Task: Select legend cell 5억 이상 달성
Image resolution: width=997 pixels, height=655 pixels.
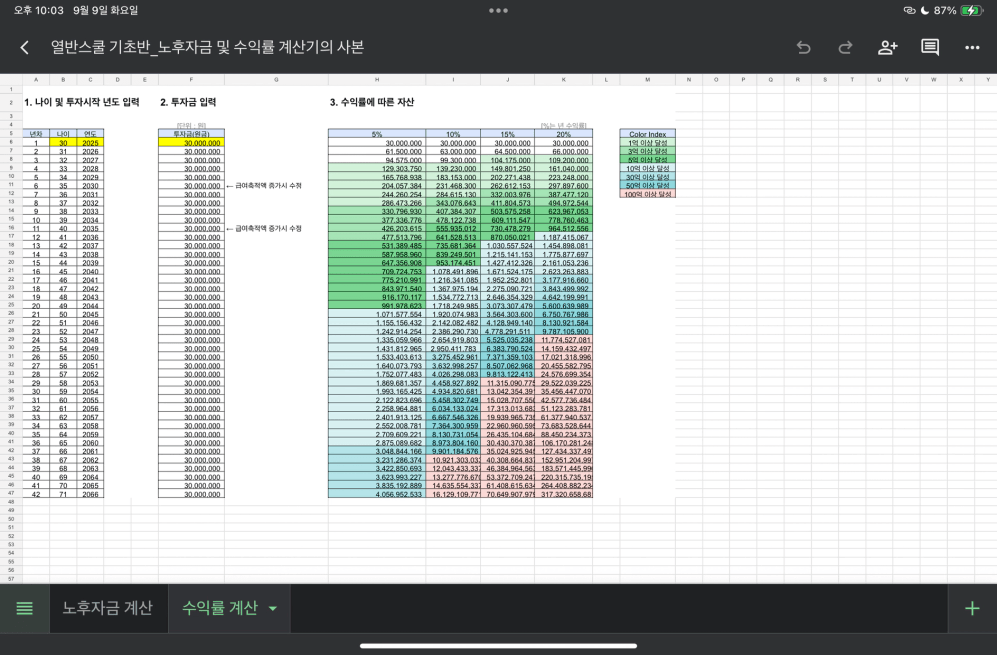Action: tap(647, 160)
